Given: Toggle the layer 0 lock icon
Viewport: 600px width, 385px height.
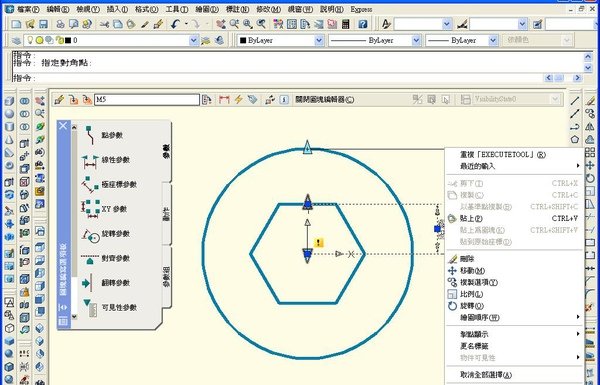Looking at the screenshot, I should 59,40.
